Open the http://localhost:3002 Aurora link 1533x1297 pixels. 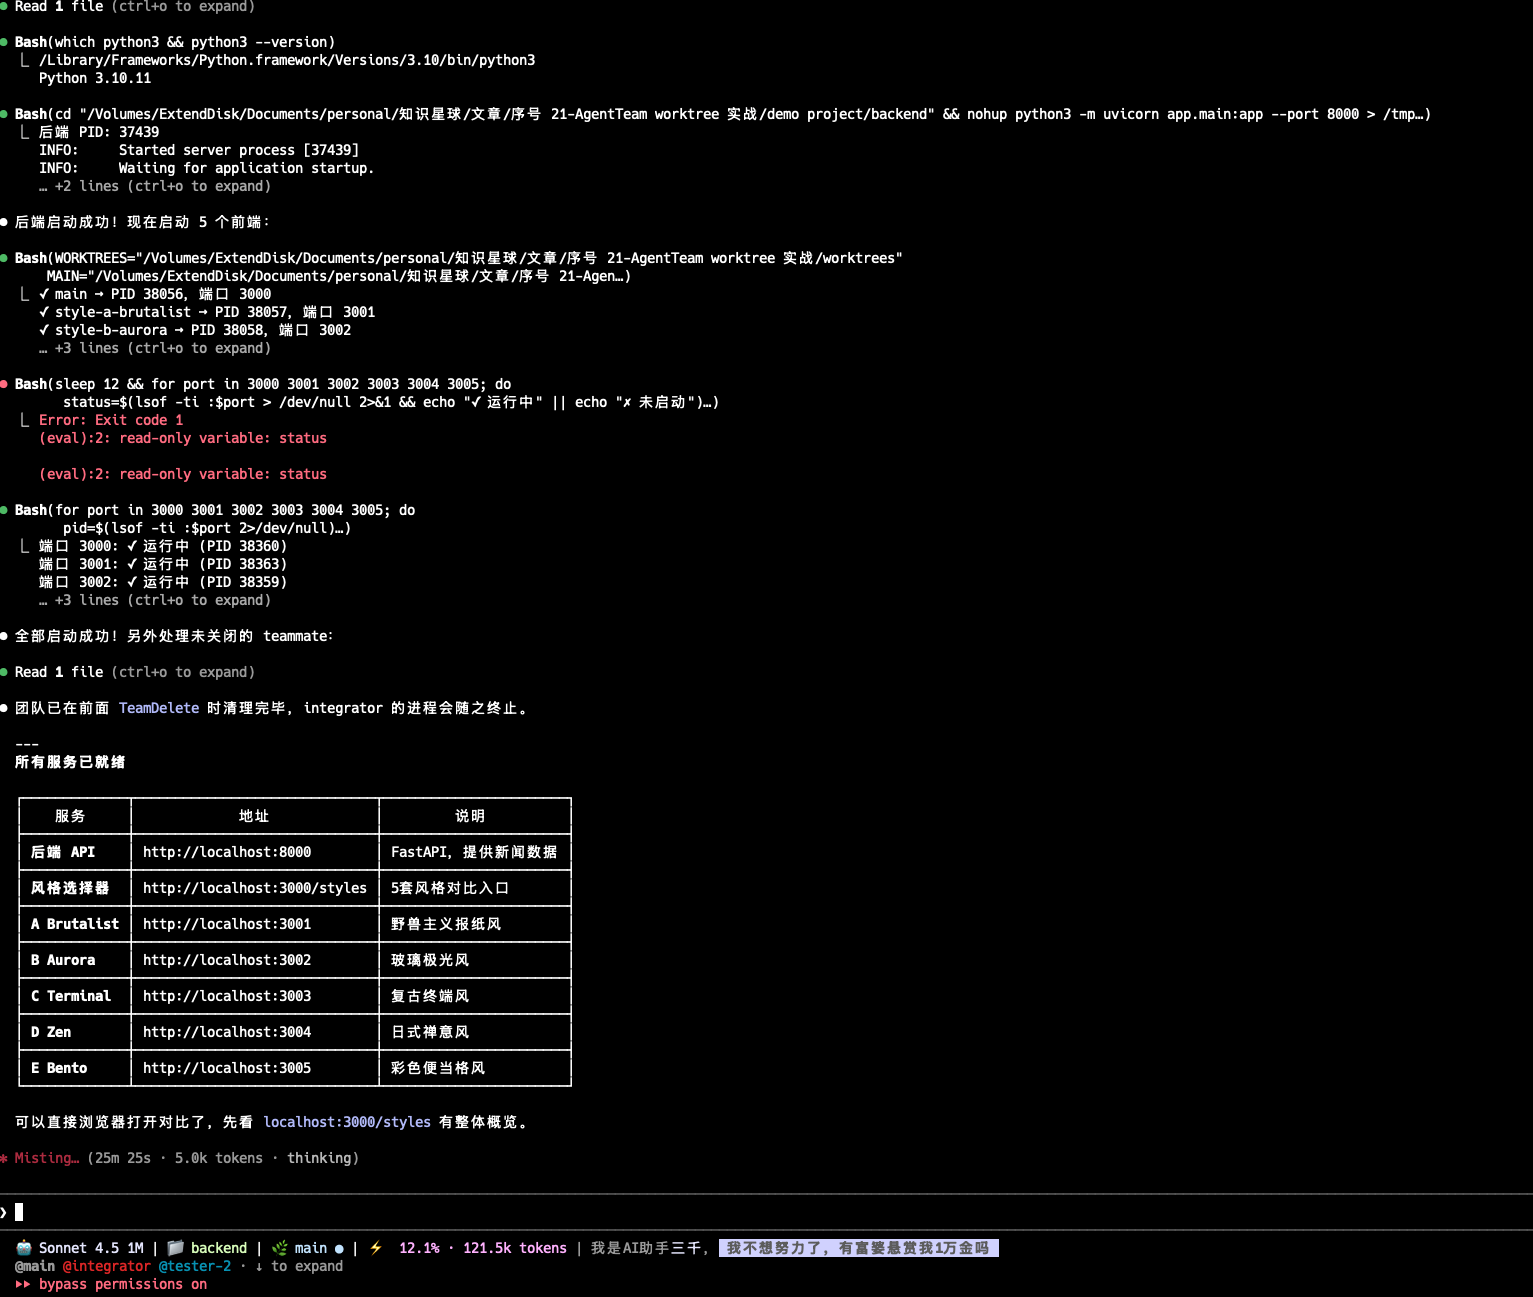(227, 960)
